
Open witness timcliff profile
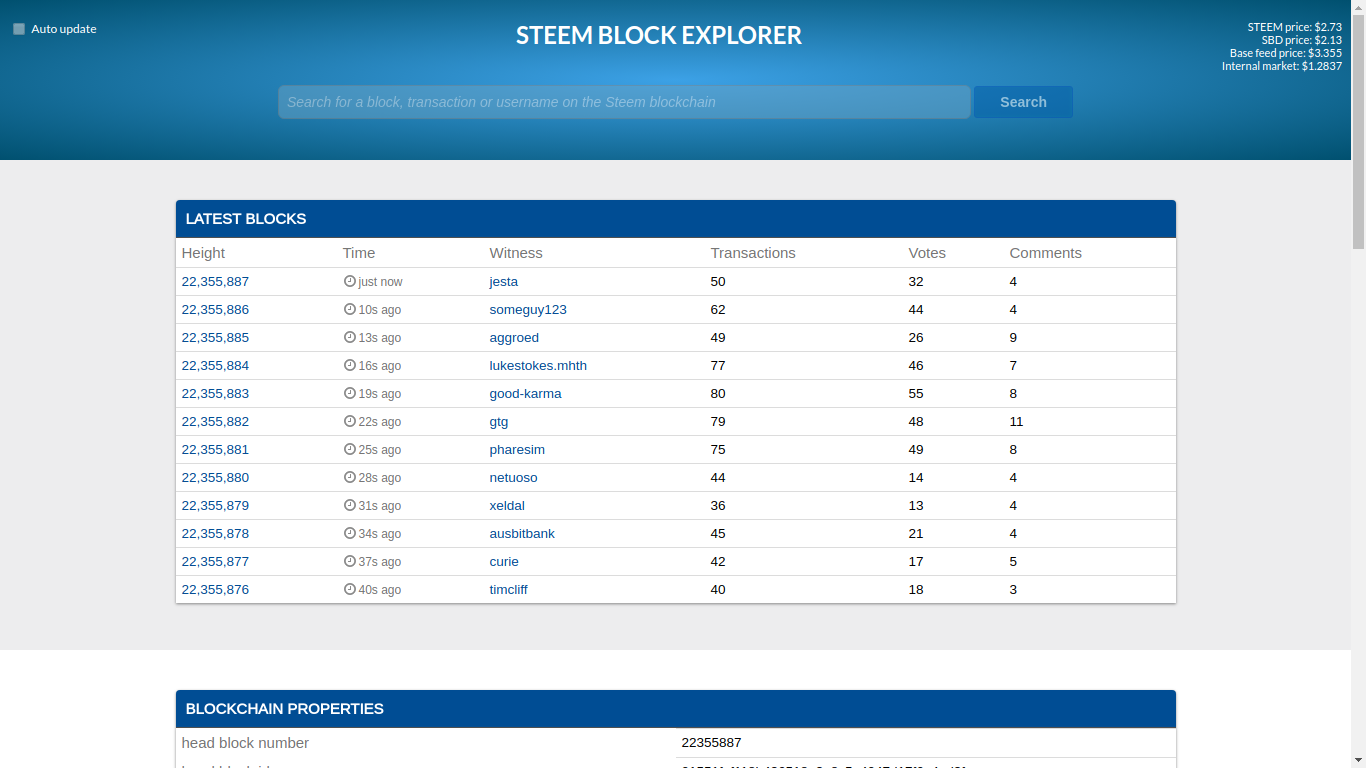pos(508,590)
